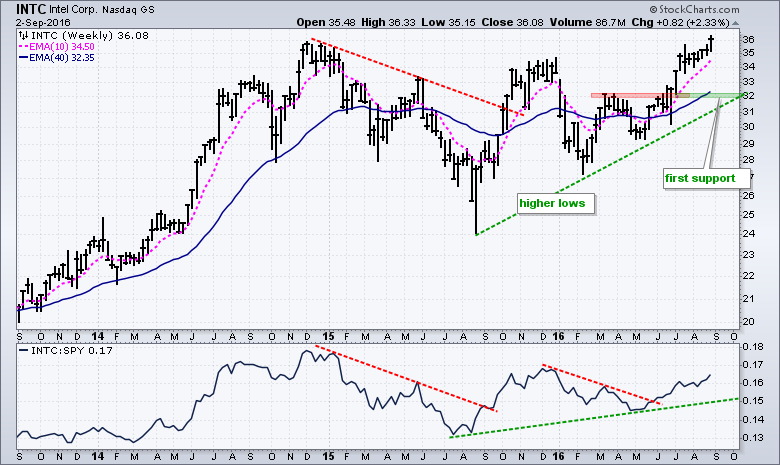Click the 0.18 label on ratio axis
Screen dimensions: 780x465
[753, 347]
